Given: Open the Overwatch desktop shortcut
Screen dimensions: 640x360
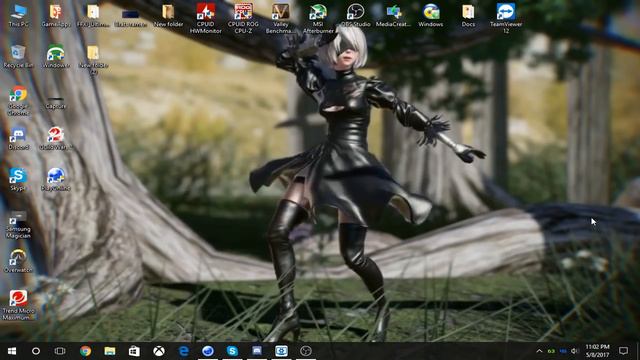Looking at the screenshot, I should (18, 261).
